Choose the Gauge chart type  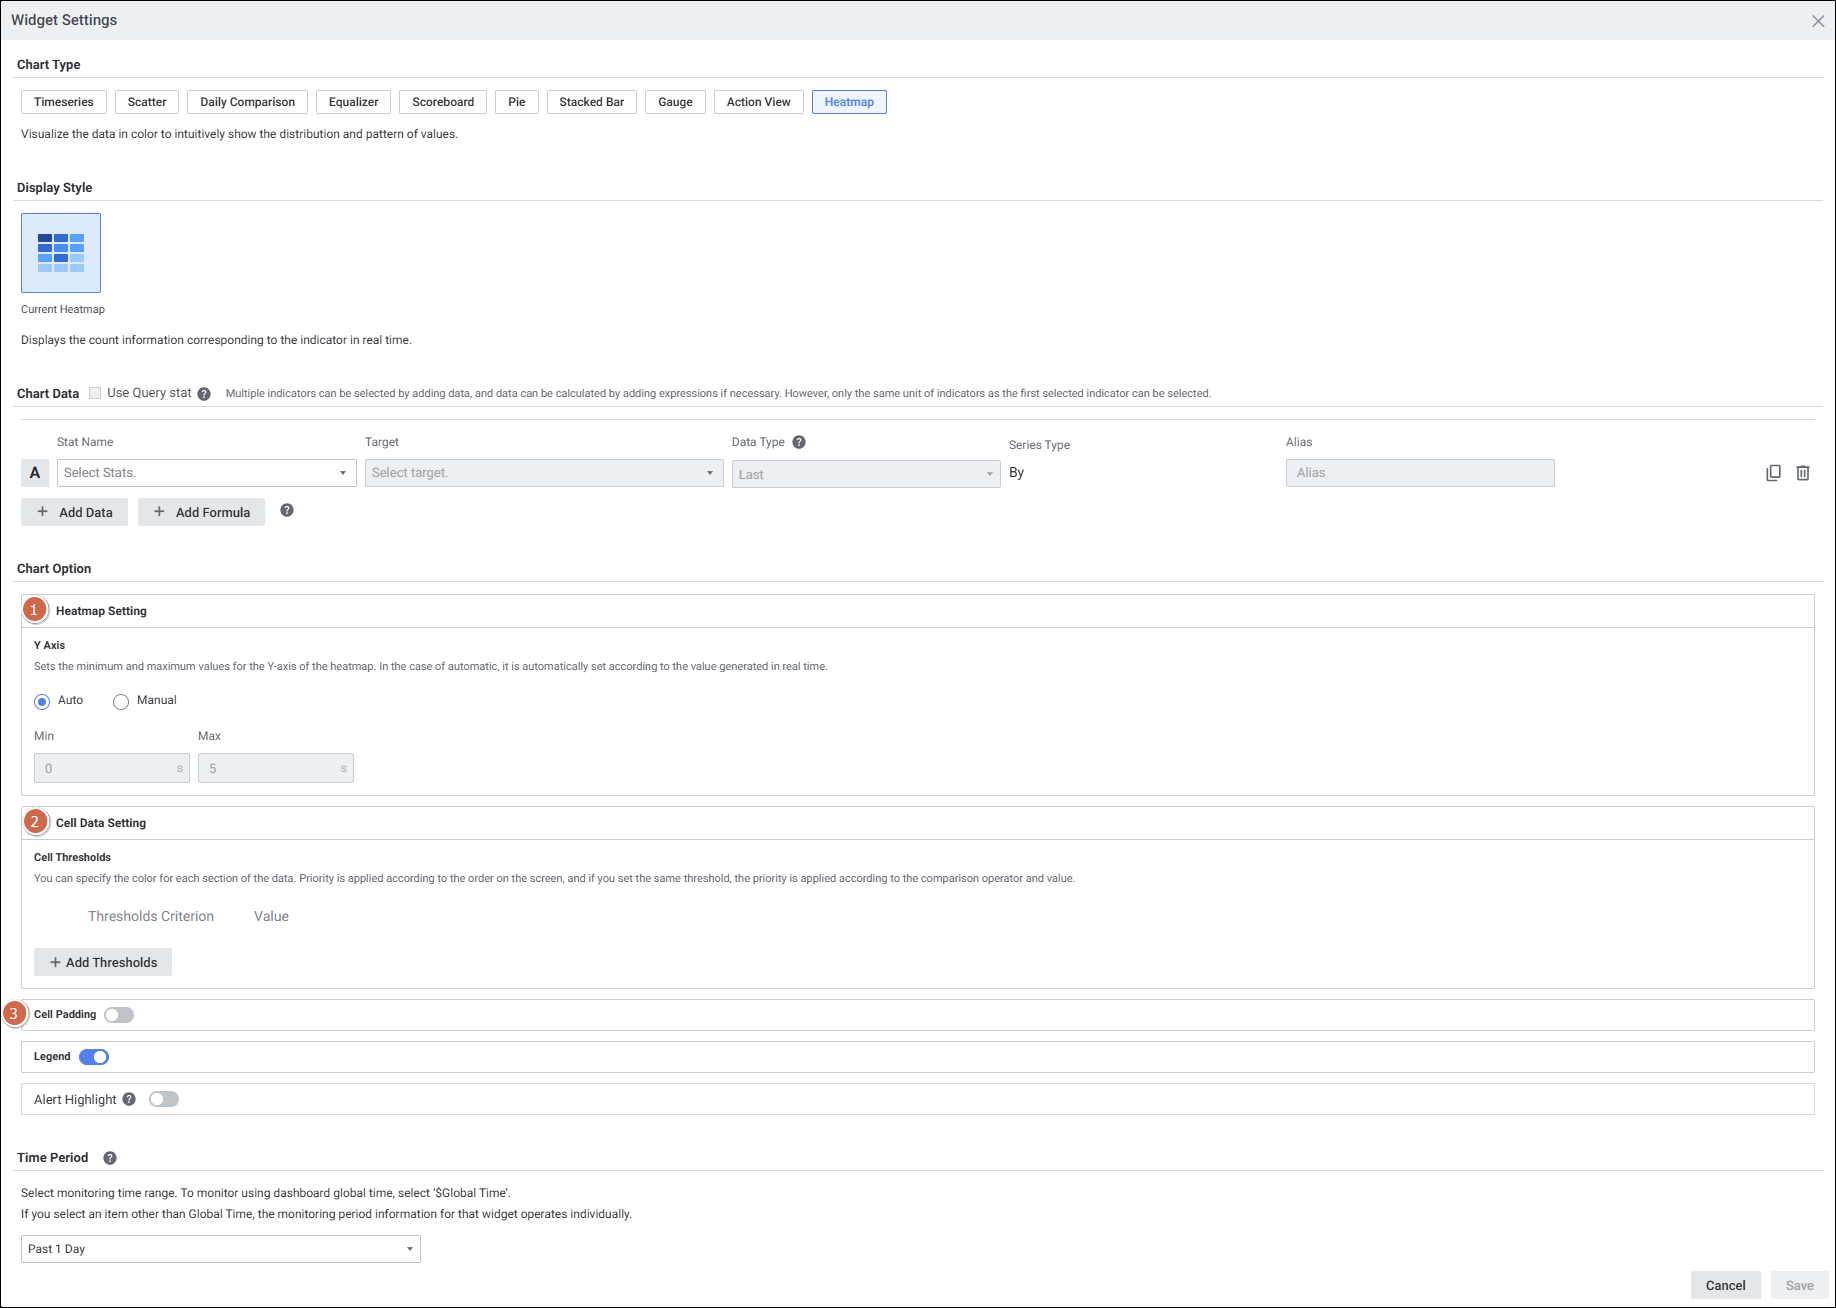(675, 102)
